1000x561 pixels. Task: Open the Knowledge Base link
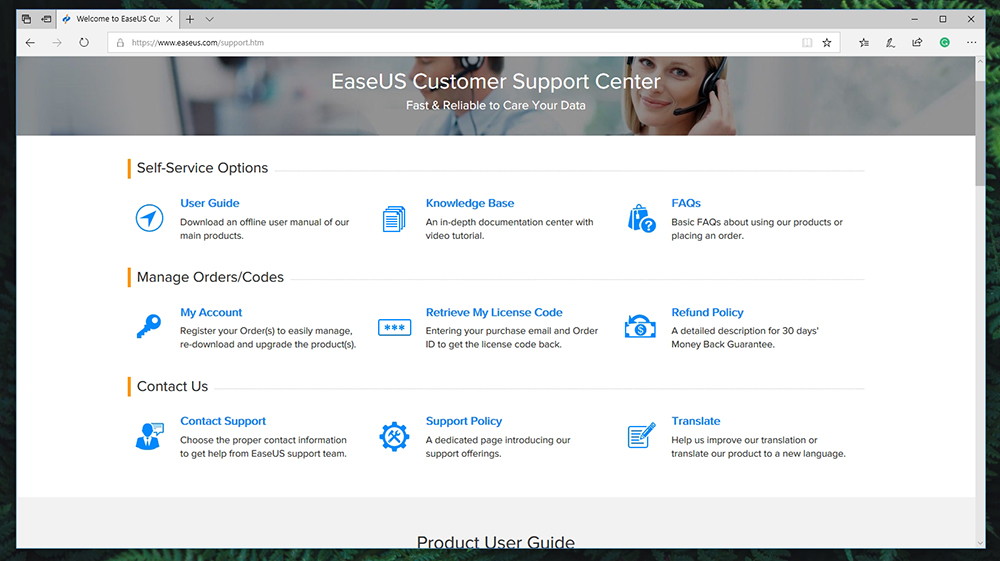click(x=469, y=203)
